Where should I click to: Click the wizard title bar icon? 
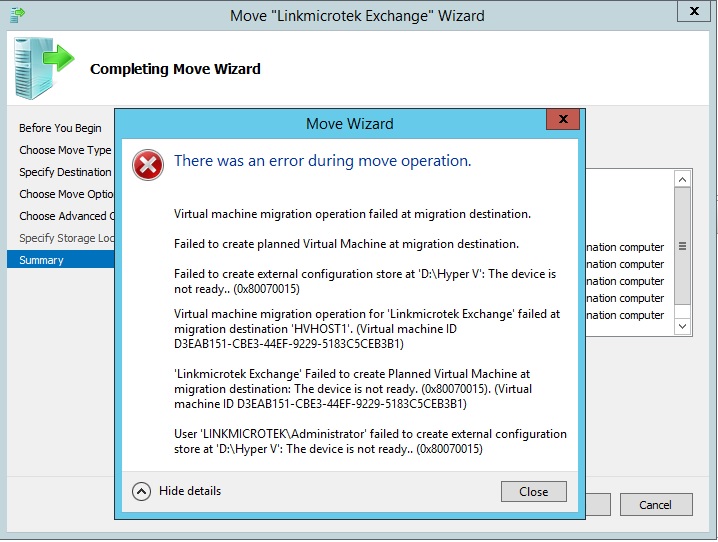point(17,15)
